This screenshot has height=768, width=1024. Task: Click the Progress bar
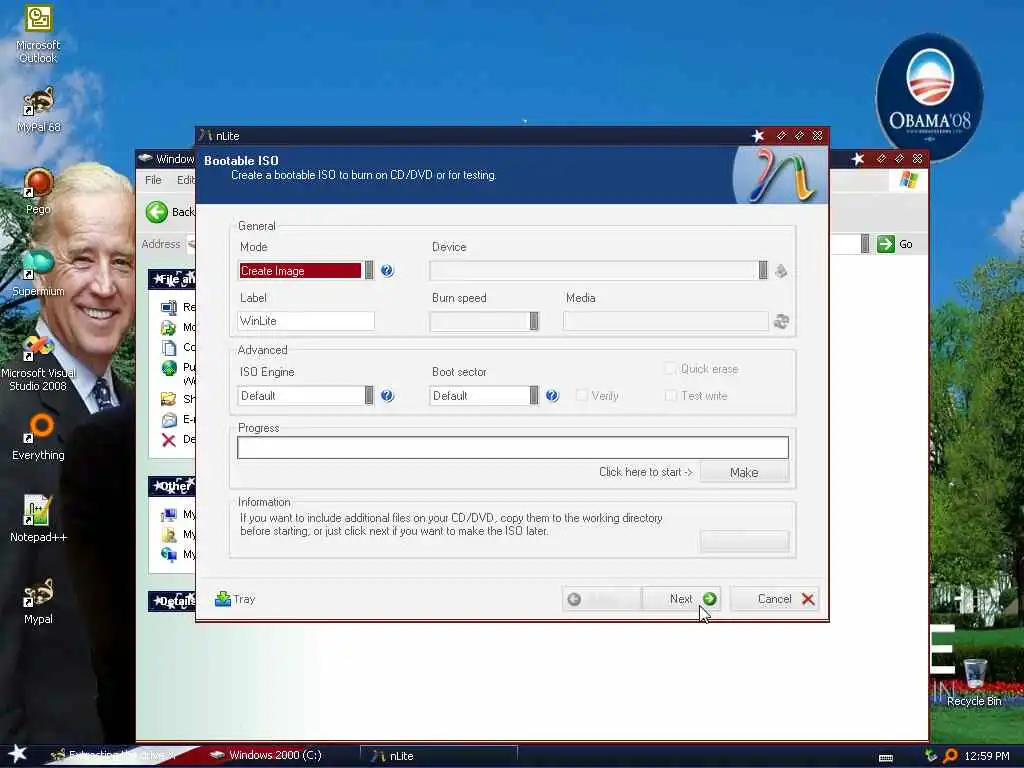click(x=513, y=447)
